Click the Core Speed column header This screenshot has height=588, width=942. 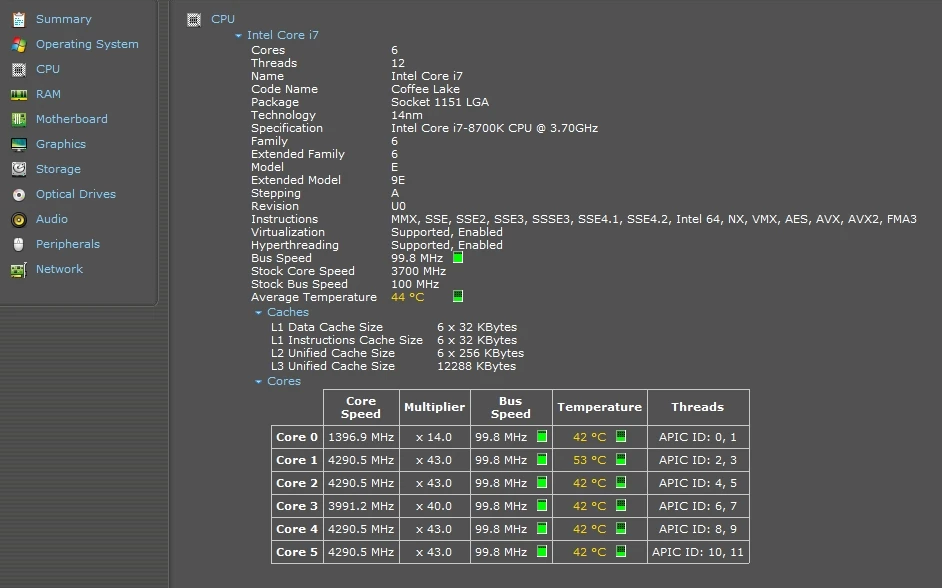pyautogui.click(x=361, y=407)
